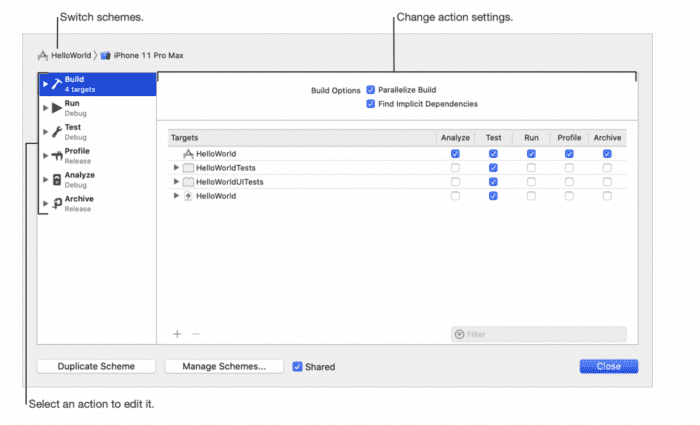The width and height of the screenshot is (700, 425).
Task: Select the Build action hammer icon
Action: coord(57,84)
